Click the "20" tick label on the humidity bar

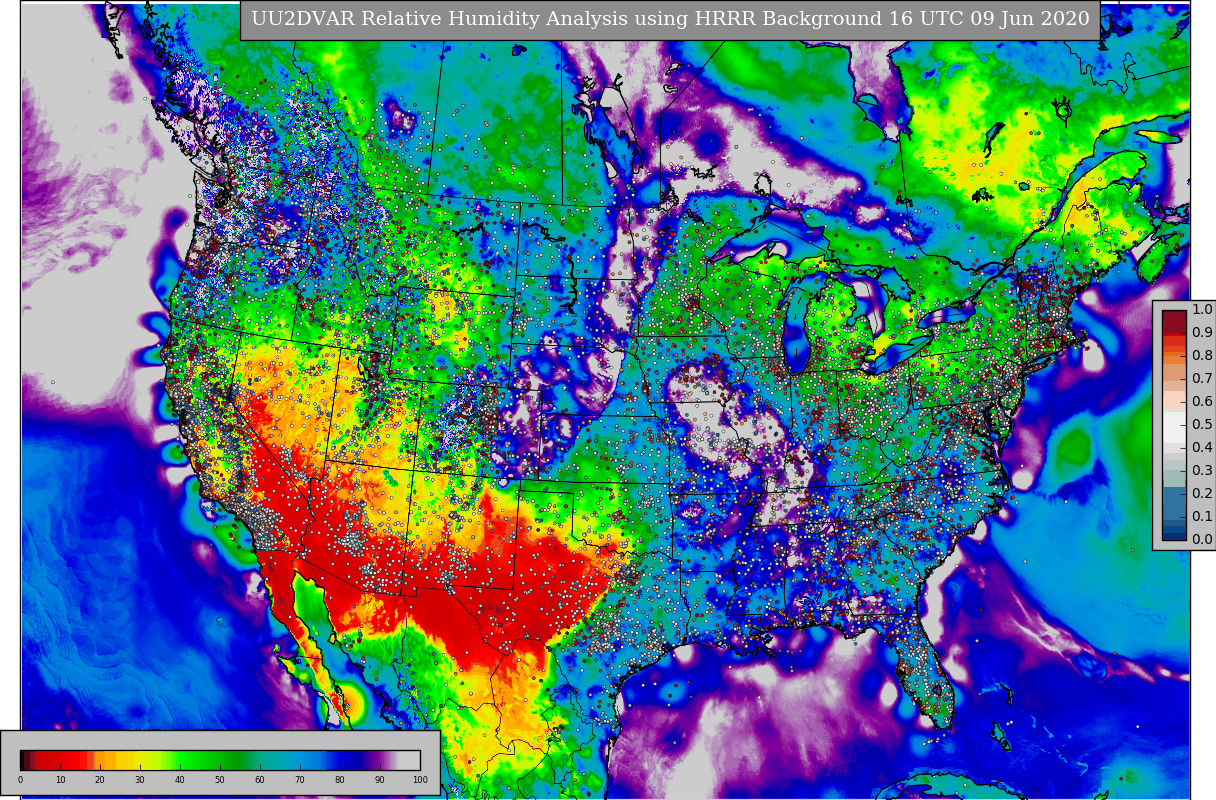pyautogui.click(x=100, y=780)
